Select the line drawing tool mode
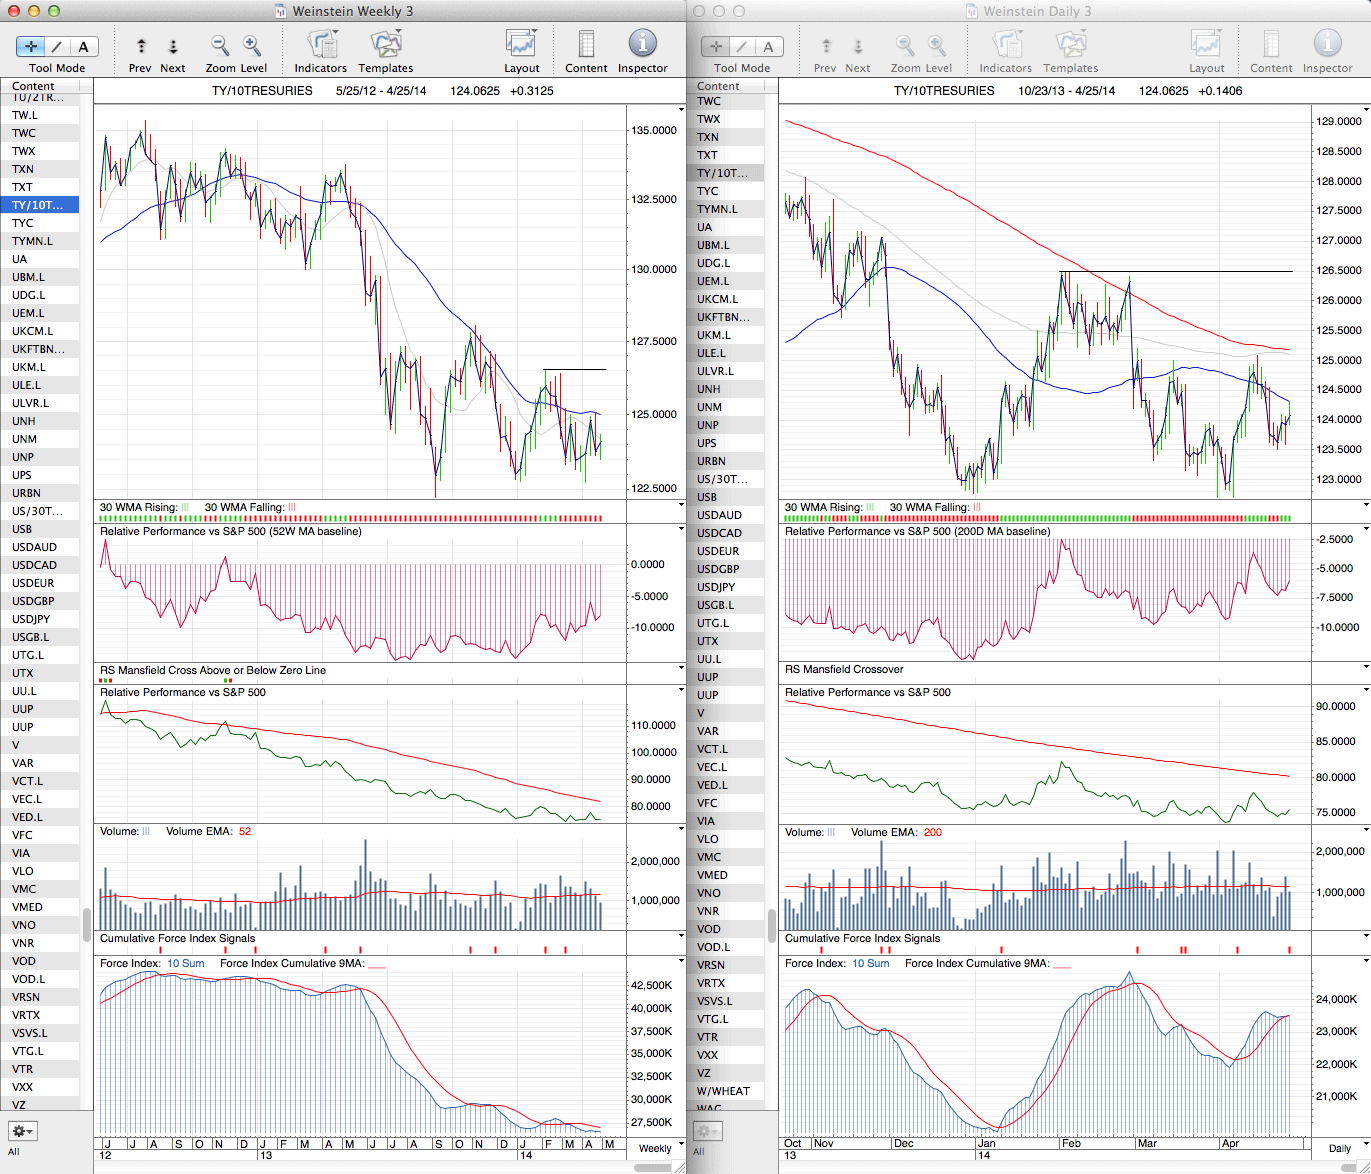The image size is (1371, 1174). [x=57, y=47]
